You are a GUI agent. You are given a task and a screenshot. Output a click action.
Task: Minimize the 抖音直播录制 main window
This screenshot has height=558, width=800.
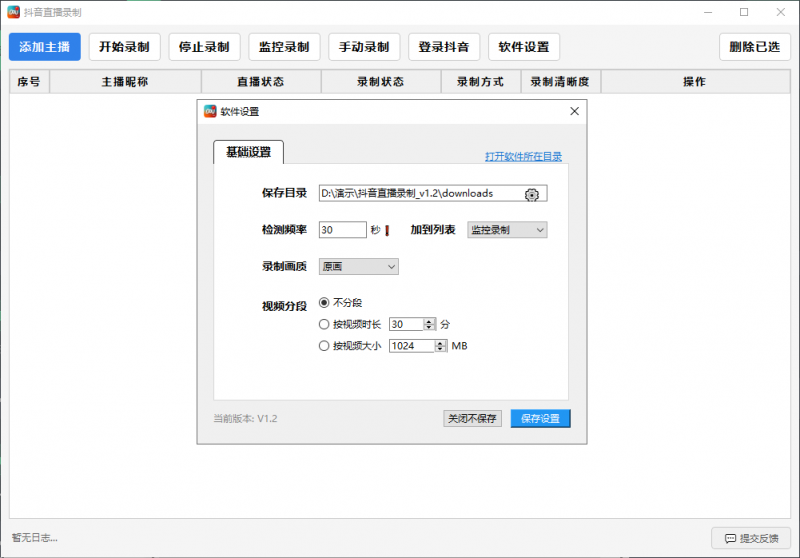(708, 12)
